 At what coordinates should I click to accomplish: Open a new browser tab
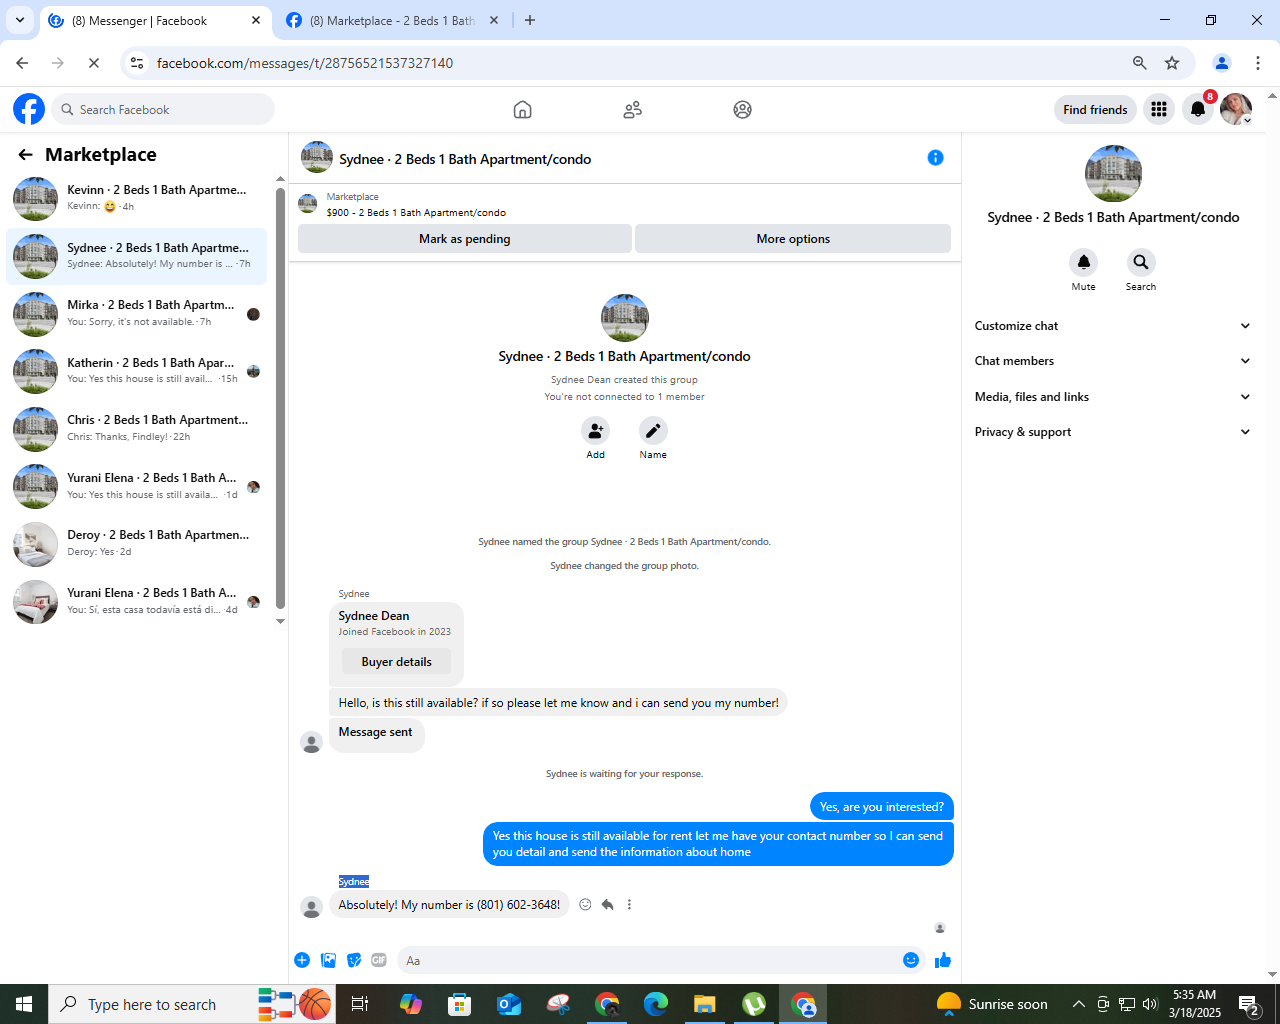[x=530, y=20]
